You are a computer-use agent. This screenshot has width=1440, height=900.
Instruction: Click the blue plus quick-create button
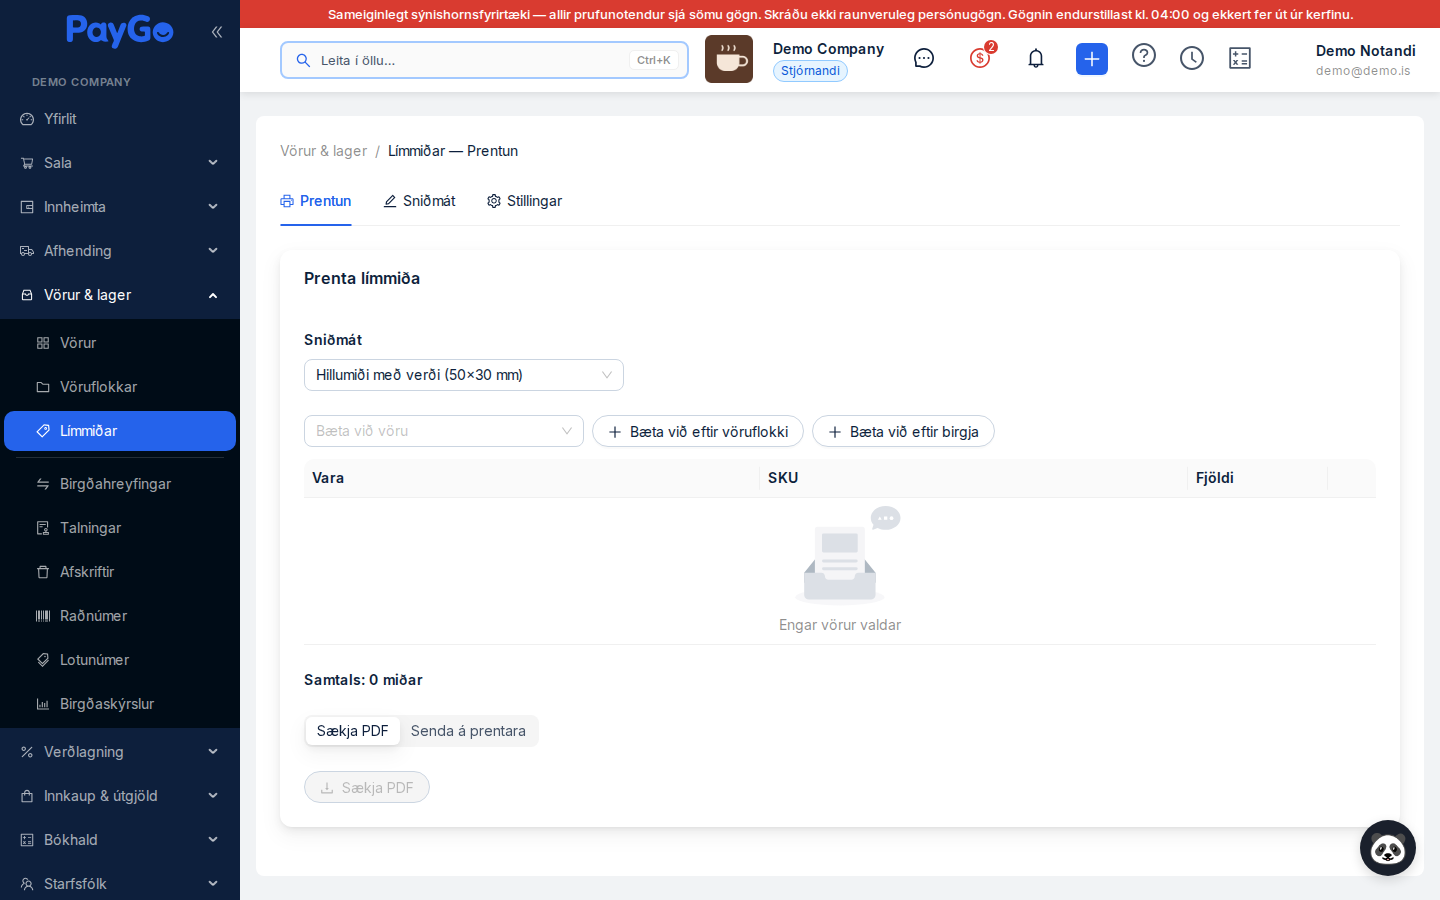[1092, 59]
